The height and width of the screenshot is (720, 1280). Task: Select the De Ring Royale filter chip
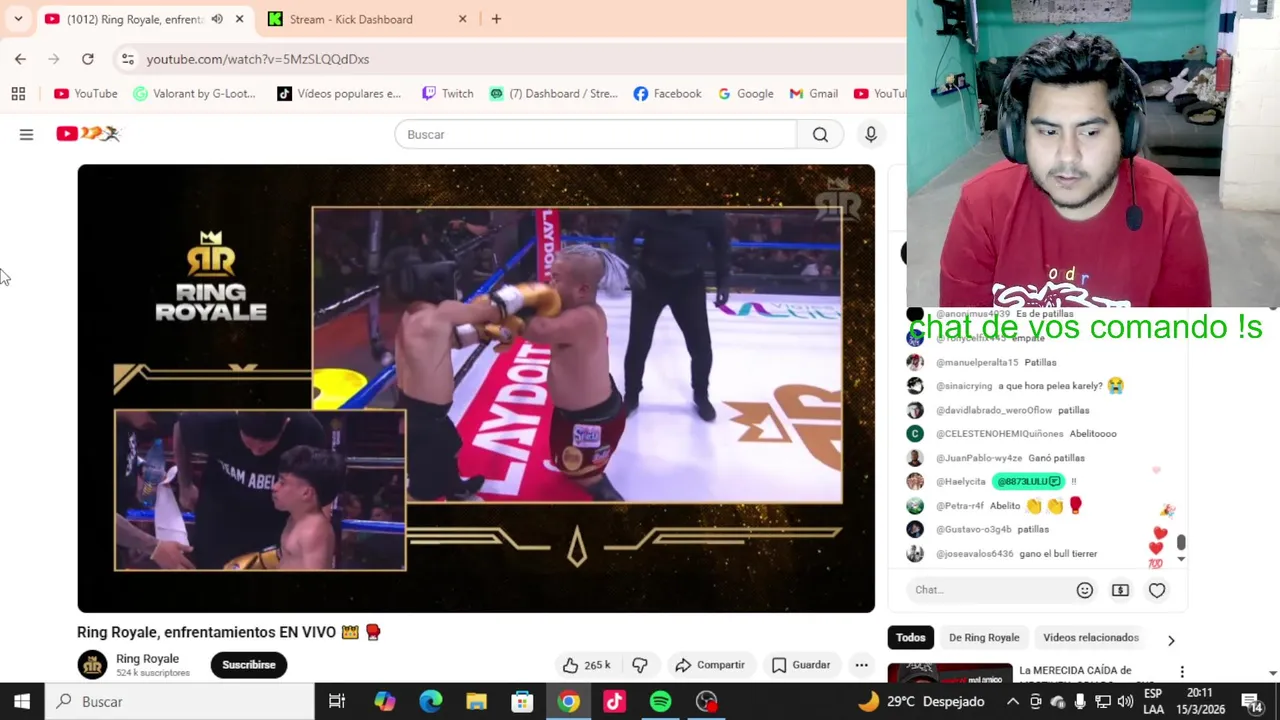pos(984,637)
